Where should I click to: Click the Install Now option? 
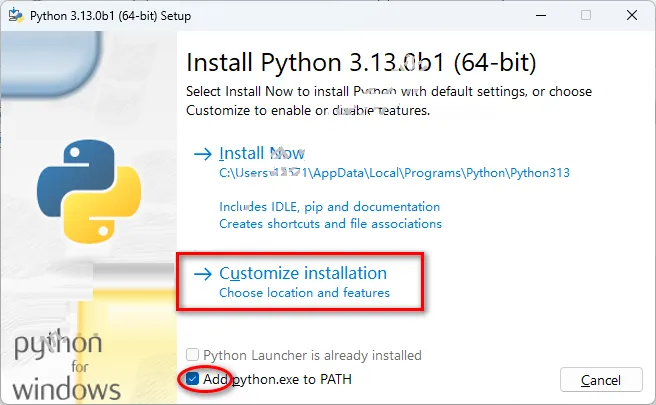(x=262, y=154)
